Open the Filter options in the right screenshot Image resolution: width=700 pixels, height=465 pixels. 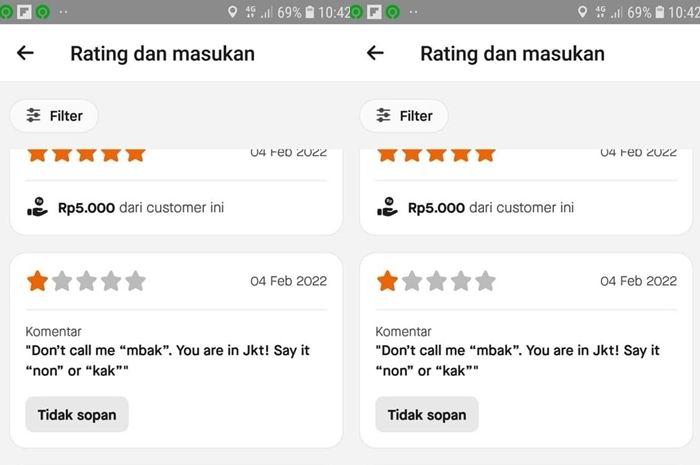(404, 116)
